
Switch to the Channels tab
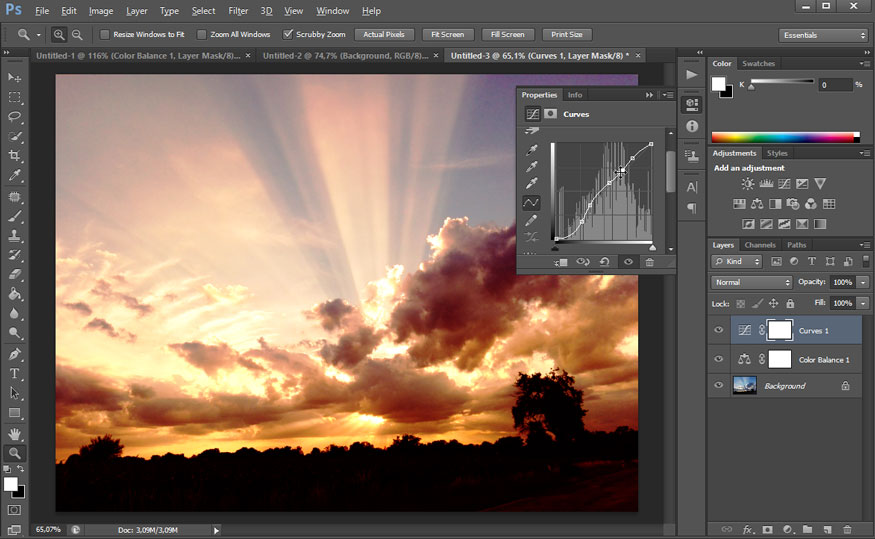760,245
